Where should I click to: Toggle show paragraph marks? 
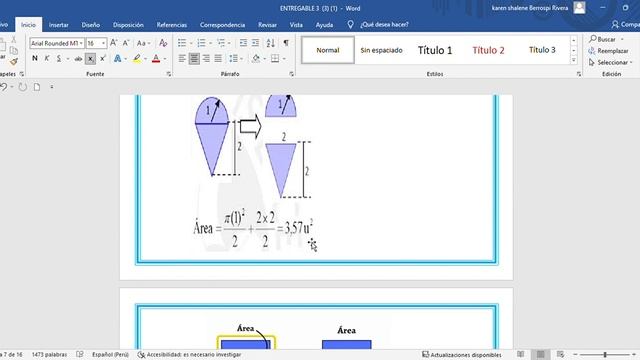pyautogui.click(x=286, y=43)
